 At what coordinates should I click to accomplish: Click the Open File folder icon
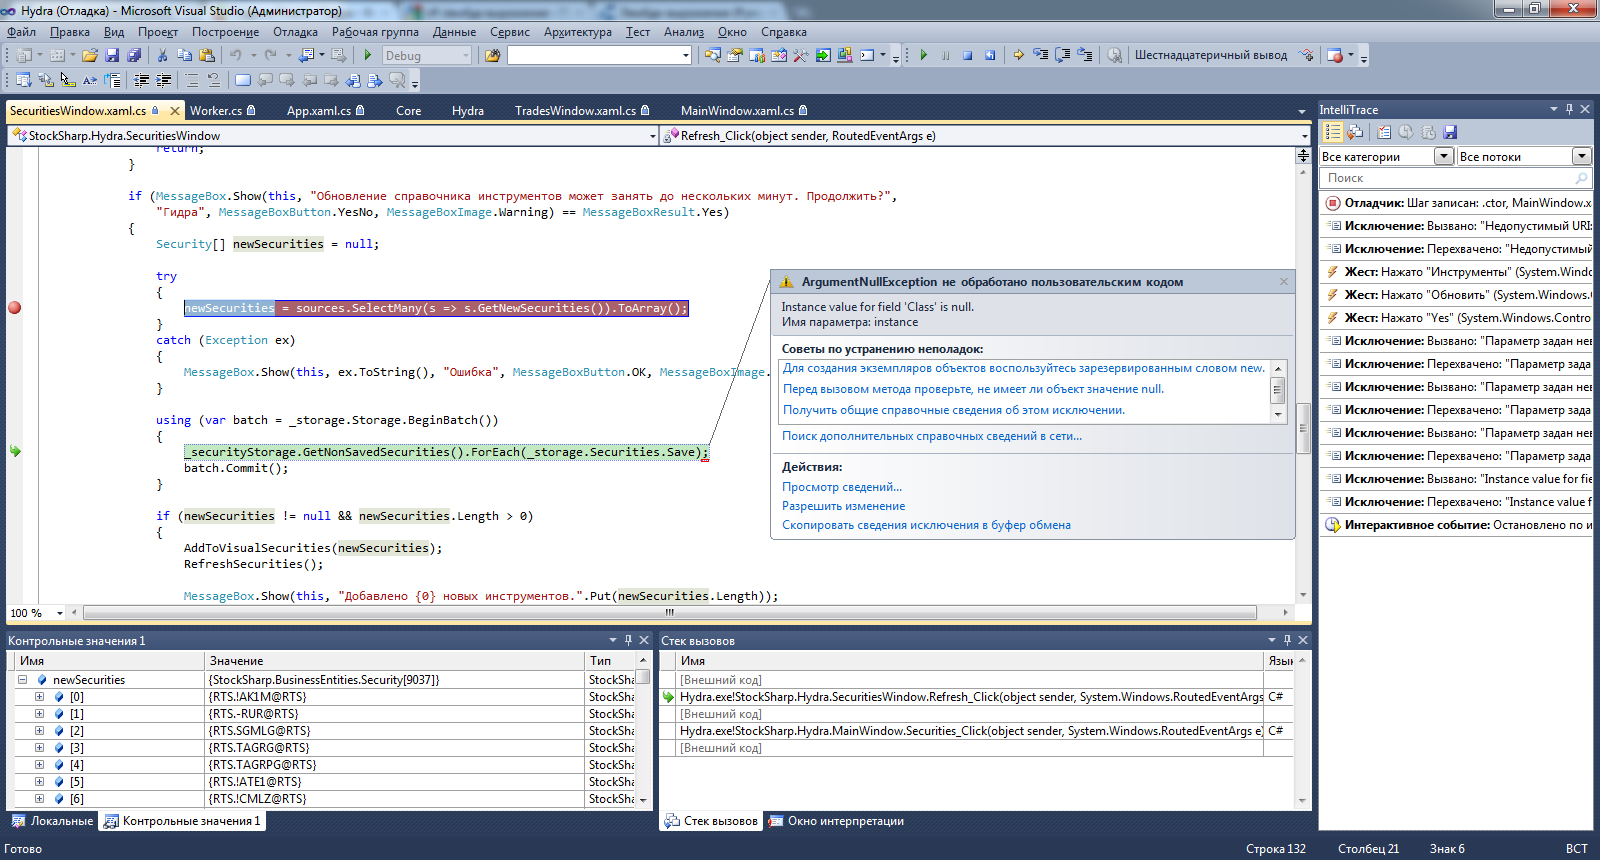(x=90, y=55)
